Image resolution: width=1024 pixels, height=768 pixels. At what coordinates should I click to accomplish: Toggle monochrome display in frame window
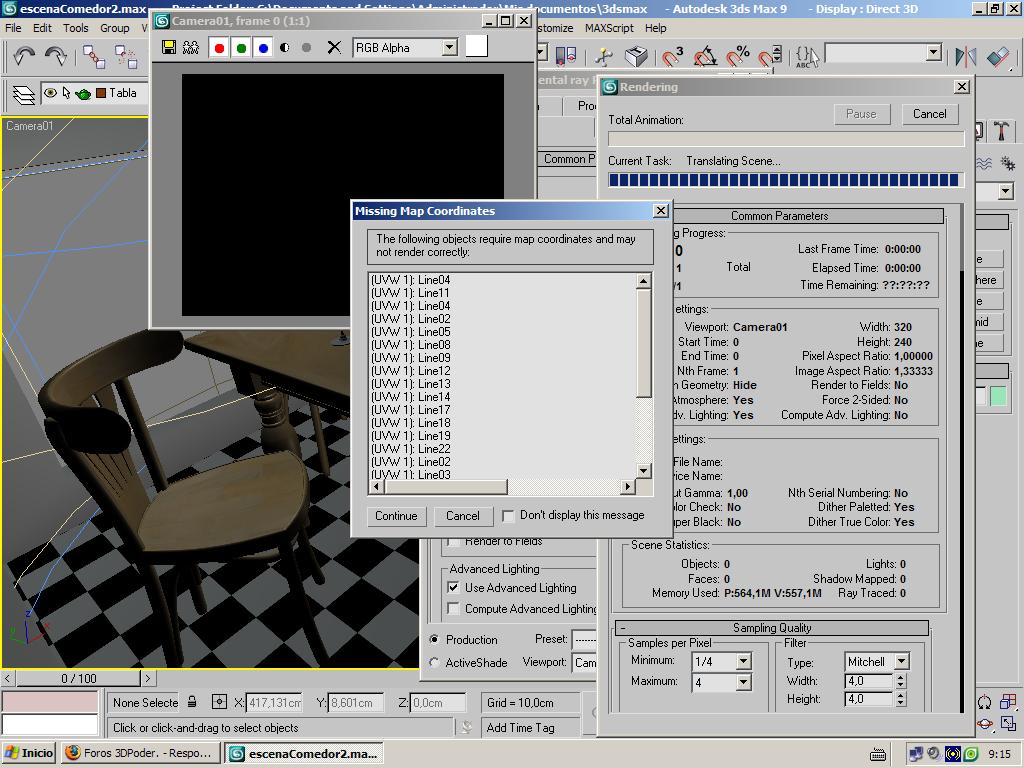(x=306, y=48)
